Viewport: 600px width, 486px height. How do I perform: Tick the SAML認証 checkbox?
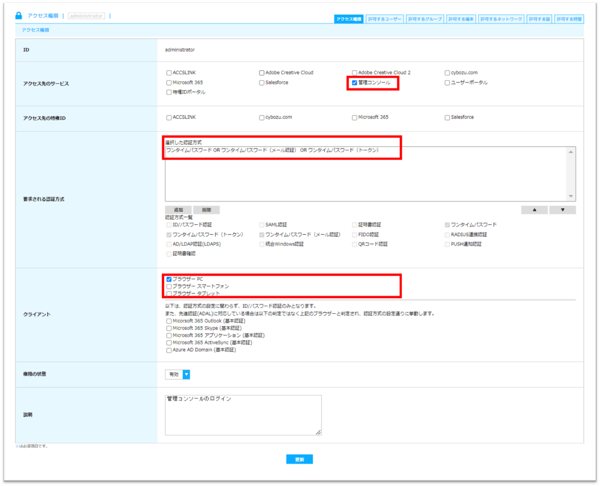pos(262,225)
